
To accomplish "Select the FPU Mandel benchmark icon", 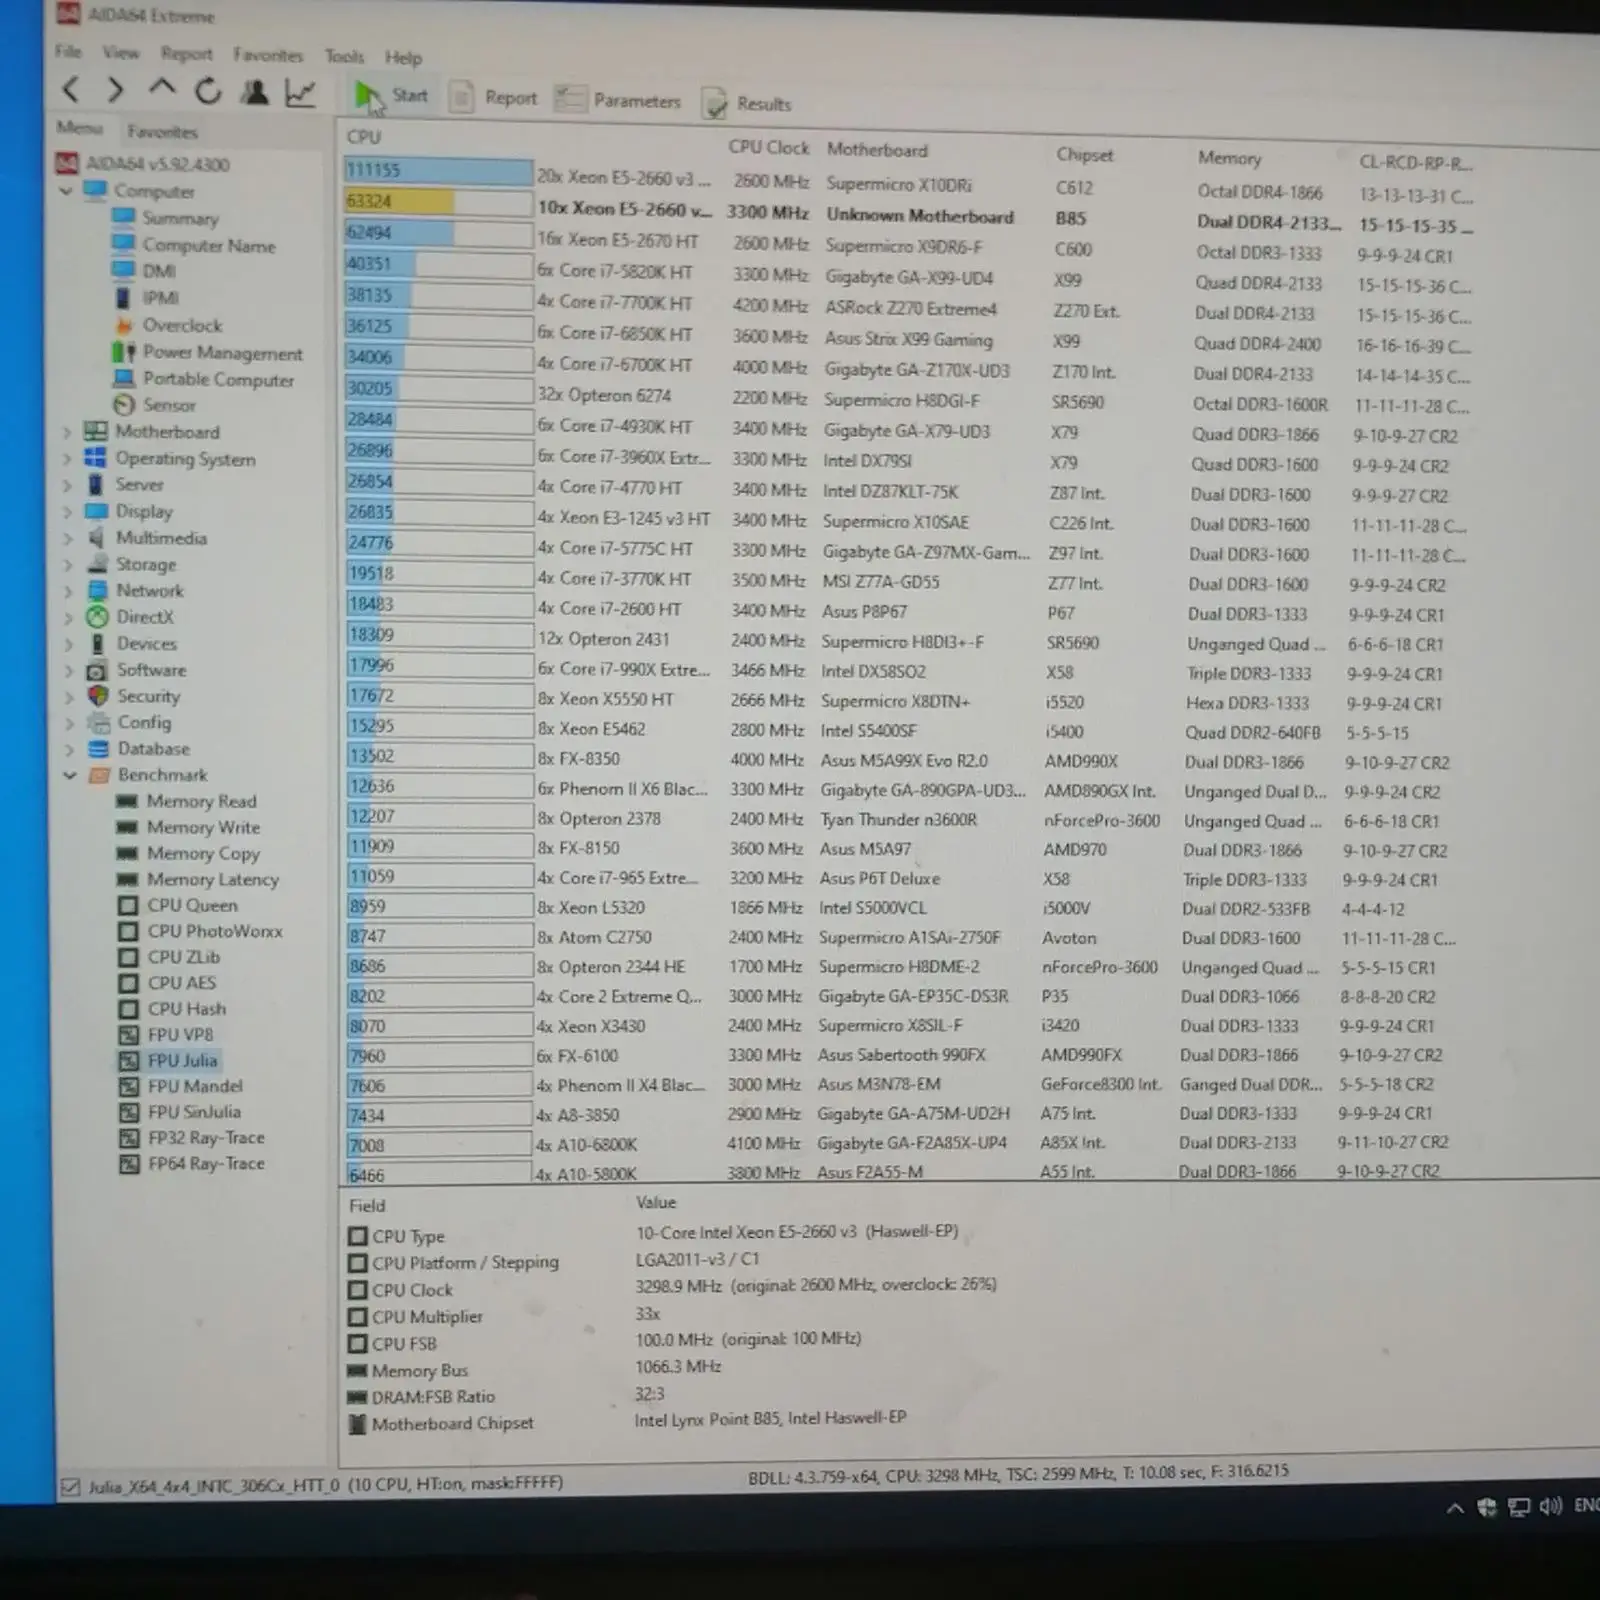I will coord(129,1086).
